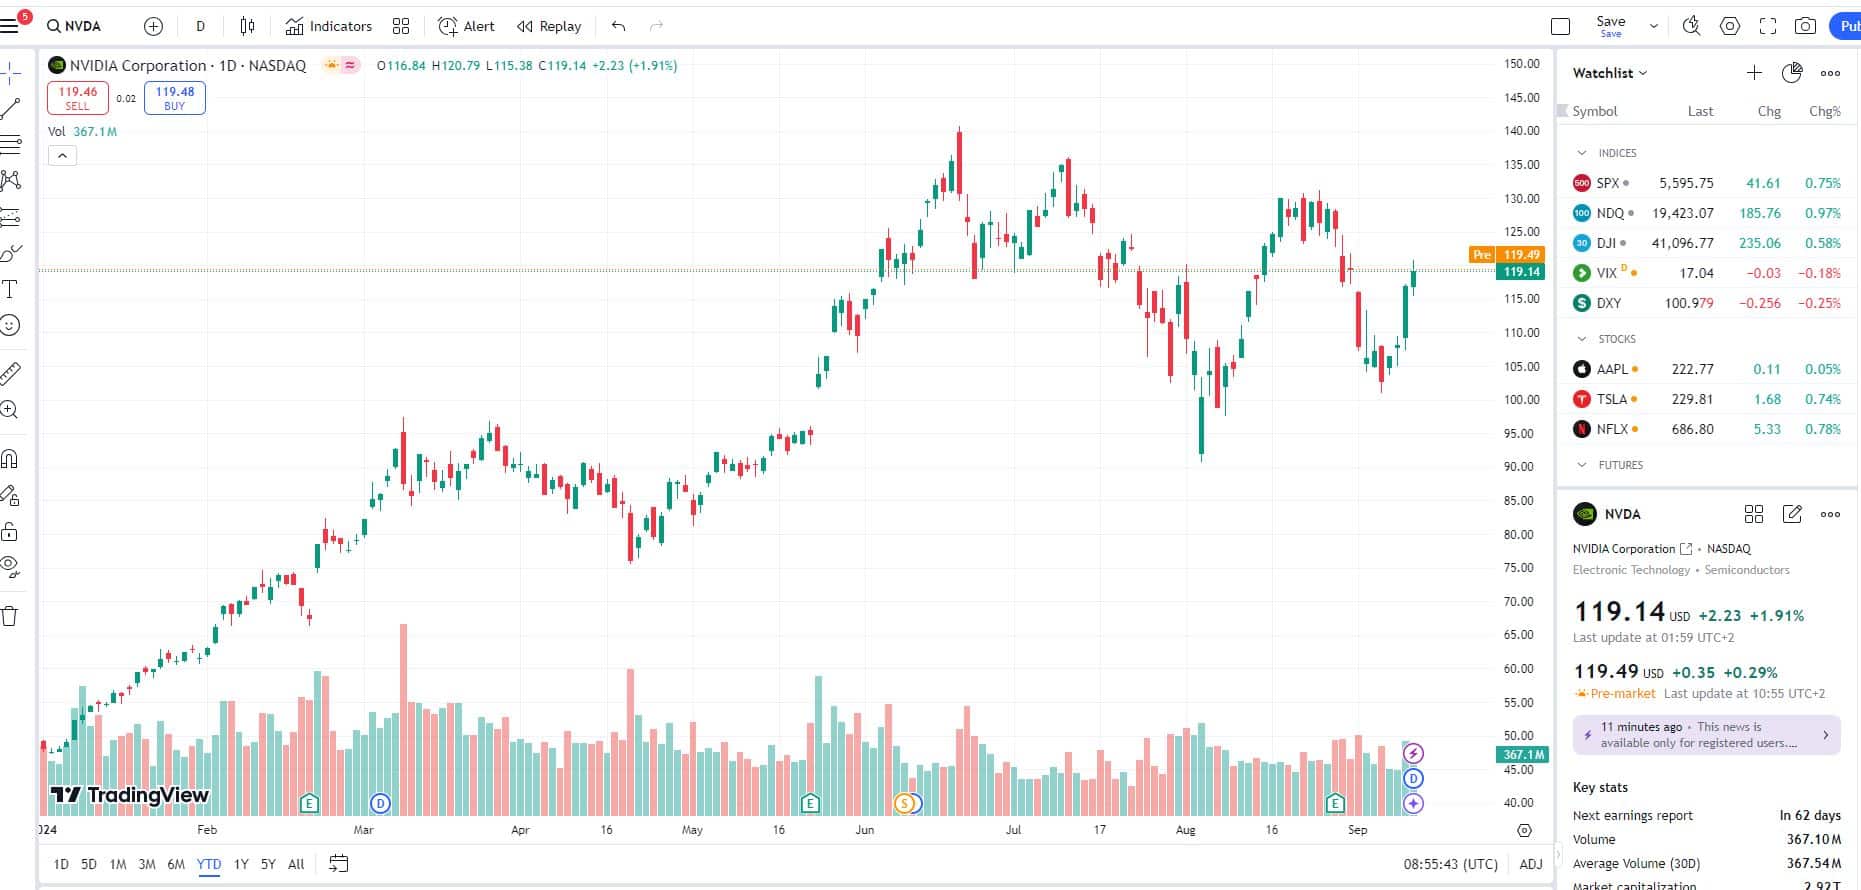1861x890 pixels.
Task: Open the hamburger main menu
Action: [10, 26]
